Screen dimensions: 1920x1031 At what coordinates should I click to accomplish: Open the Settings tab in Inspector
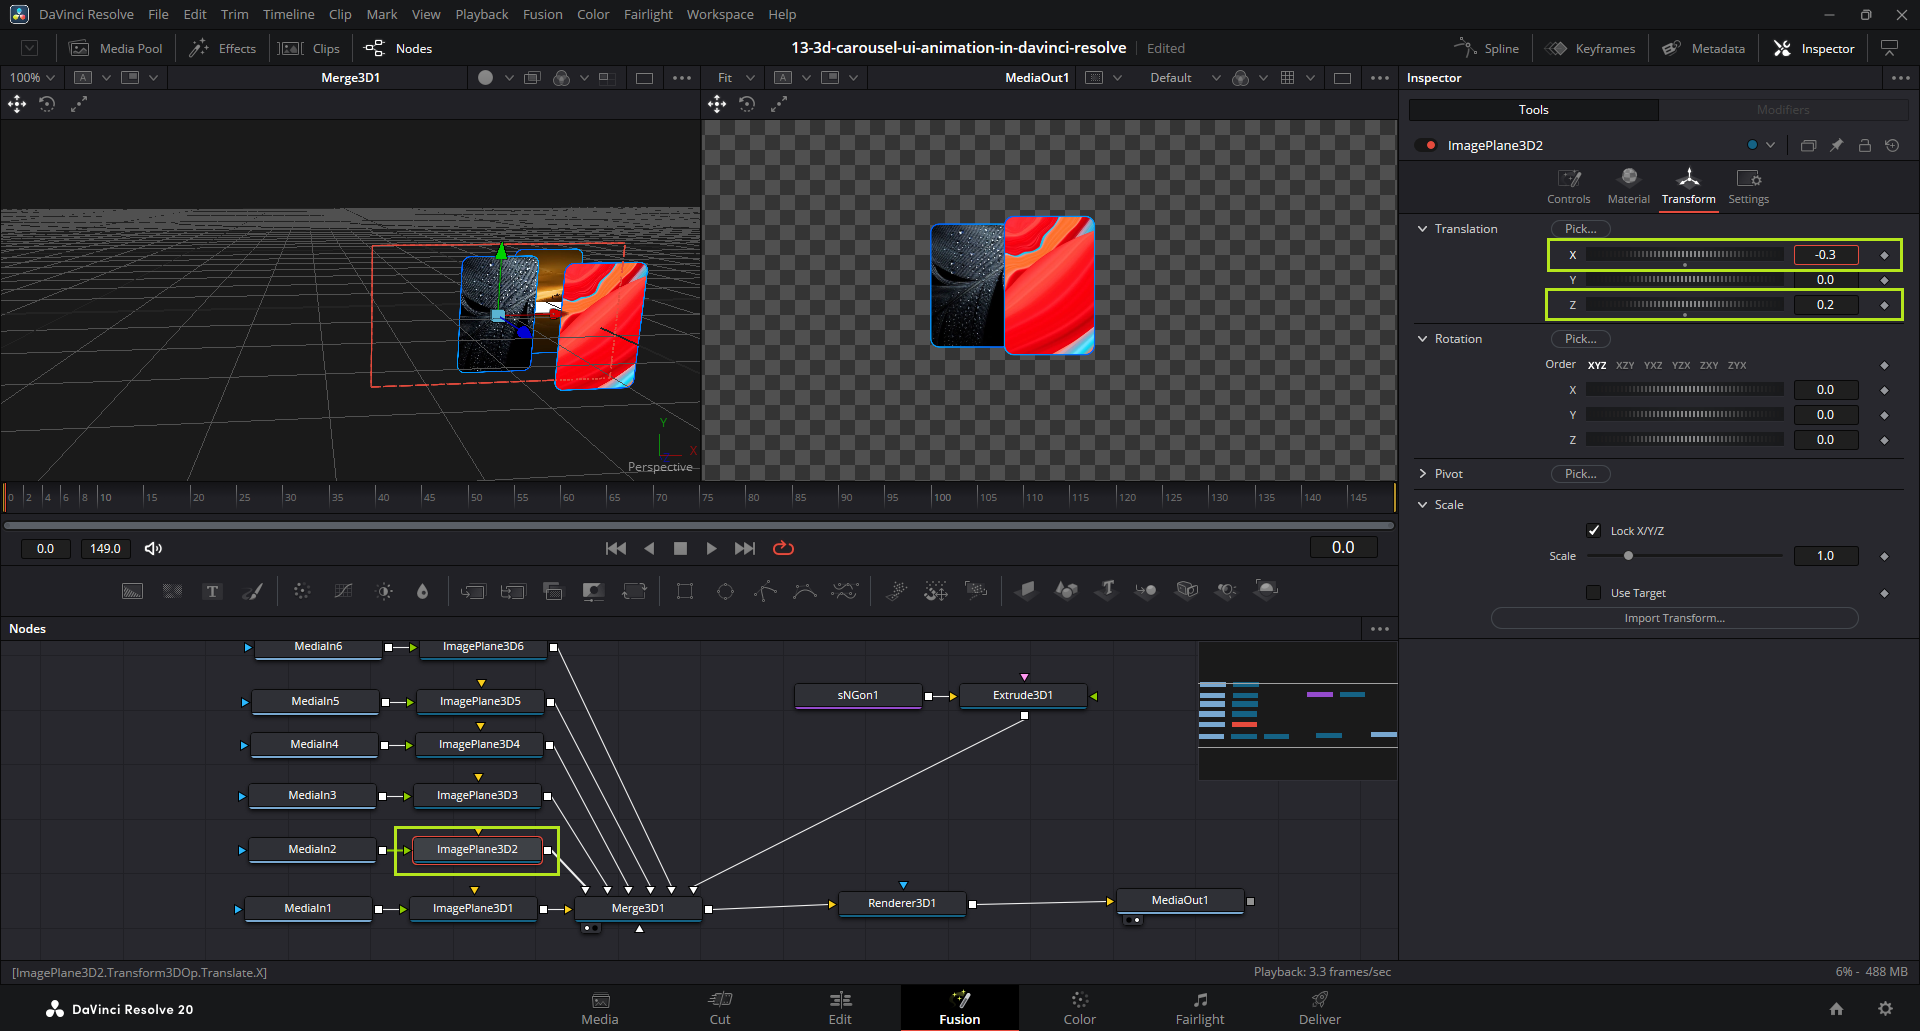[1748, 186]
